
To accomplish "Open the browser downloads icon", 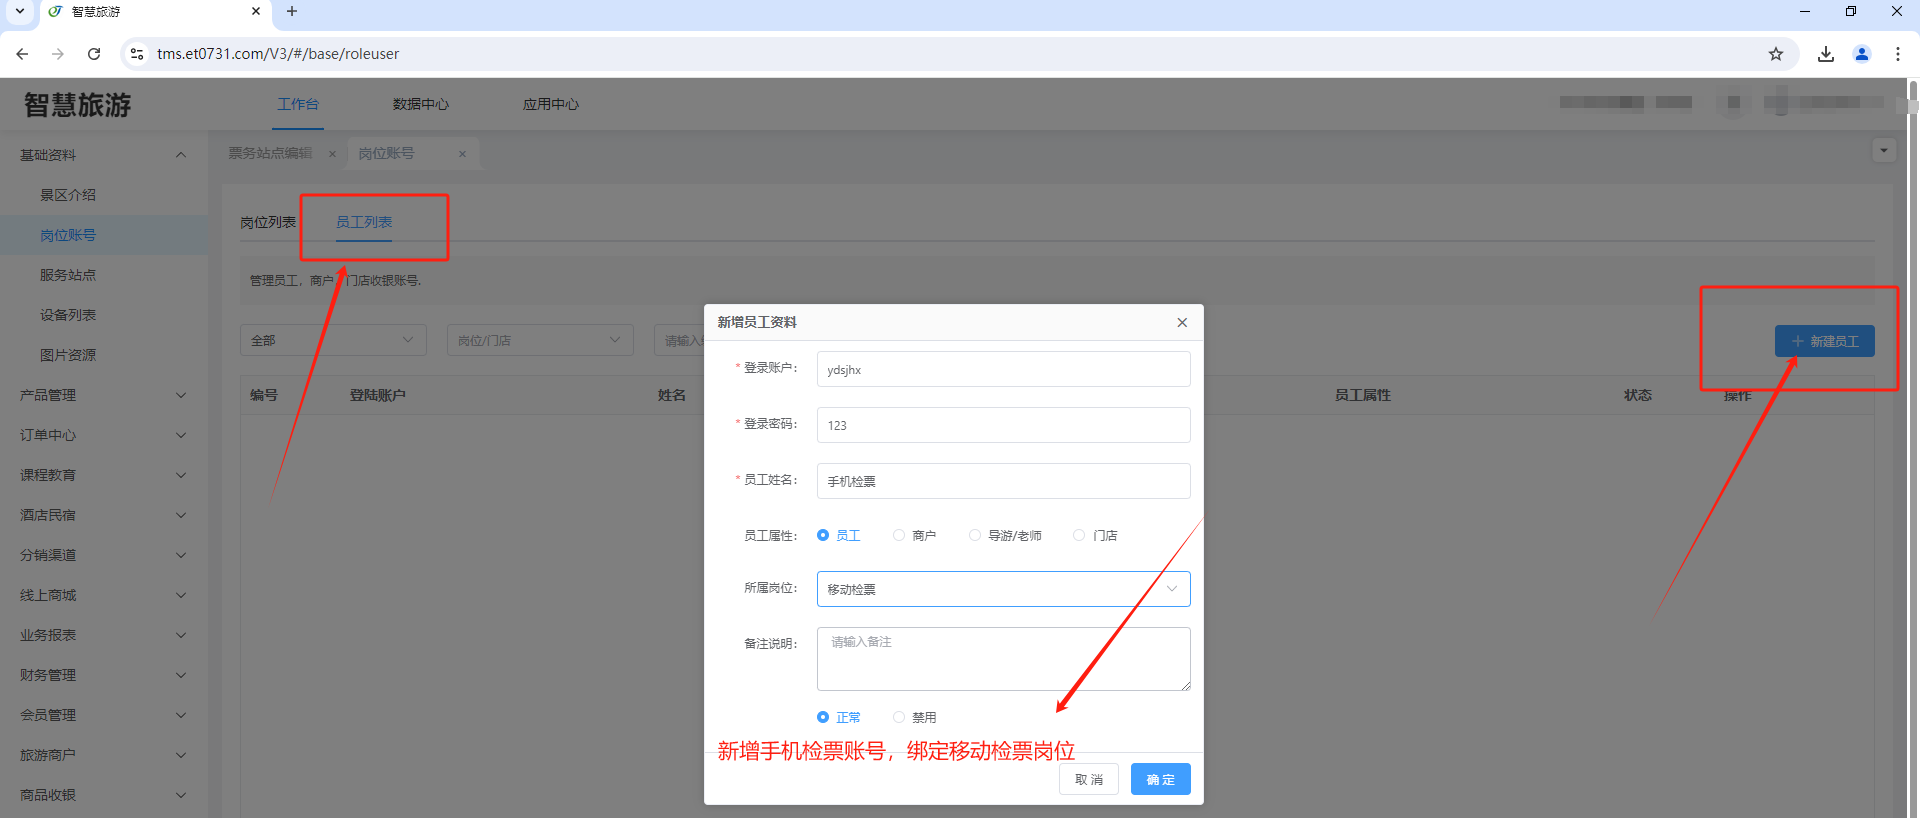I will (1826, 54).
